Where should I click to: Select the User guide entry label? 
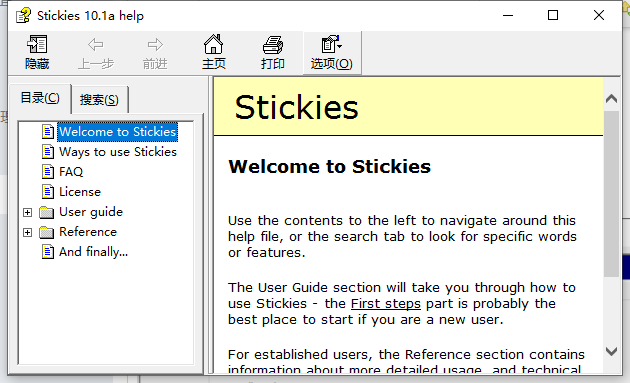point(91,212)
